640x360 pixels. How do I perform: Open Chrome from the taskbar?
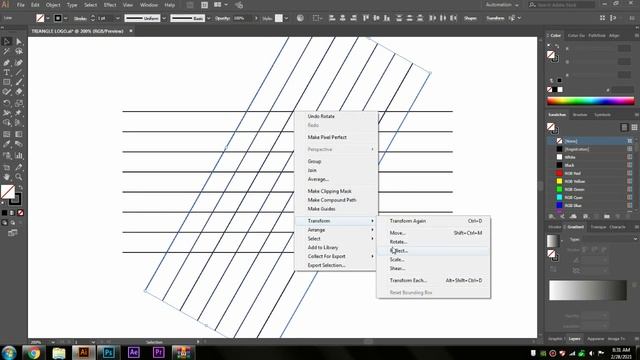[x=33, y=352]
